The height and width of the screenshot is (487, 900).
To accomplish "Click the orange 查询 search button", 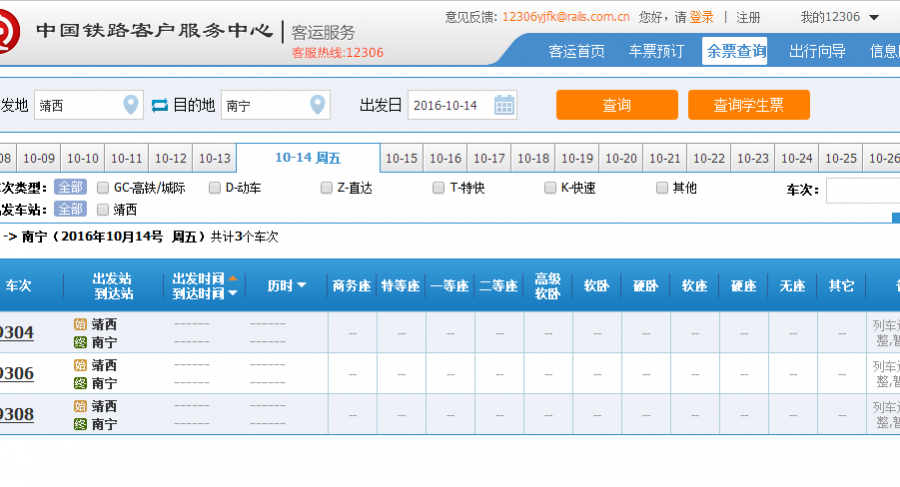I will coord(617,105).
